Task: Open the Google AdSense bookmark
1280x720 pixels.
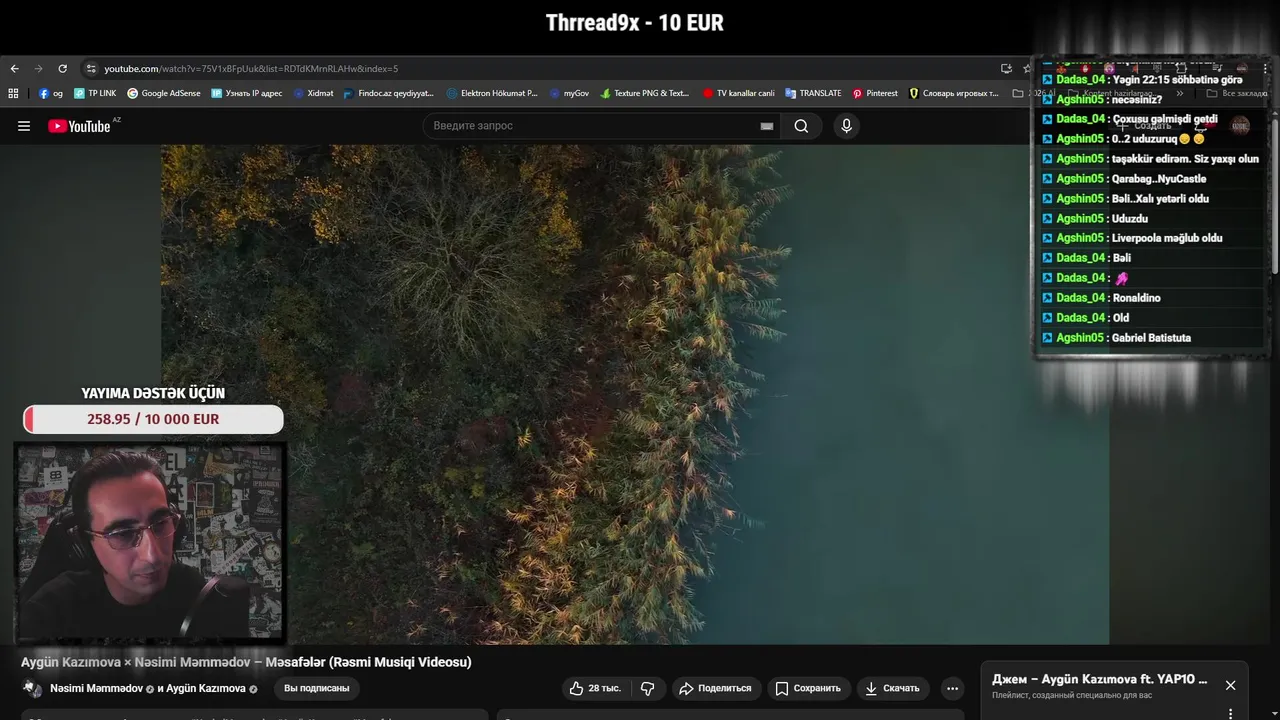Action: (163, 93)
